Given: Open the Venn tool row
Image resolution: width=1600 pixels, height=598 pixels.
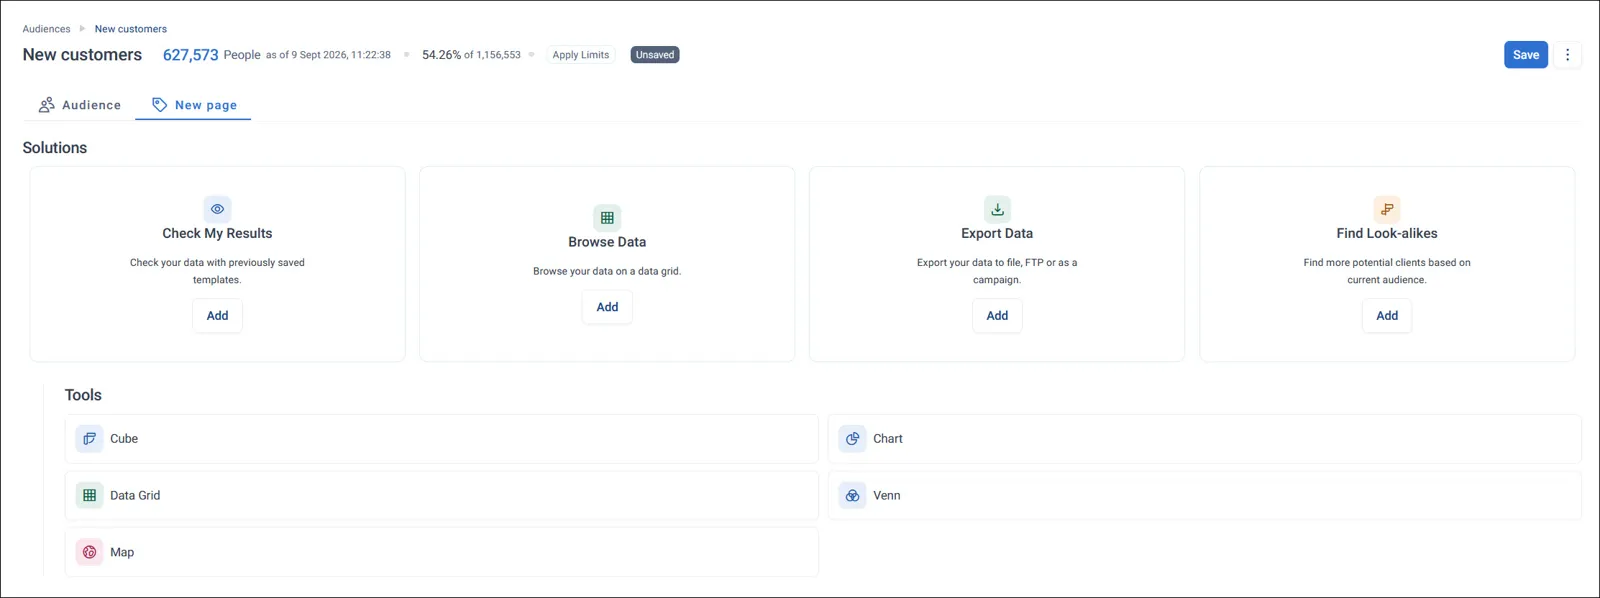Looking at the screenshot, I should coord(1204,495).
